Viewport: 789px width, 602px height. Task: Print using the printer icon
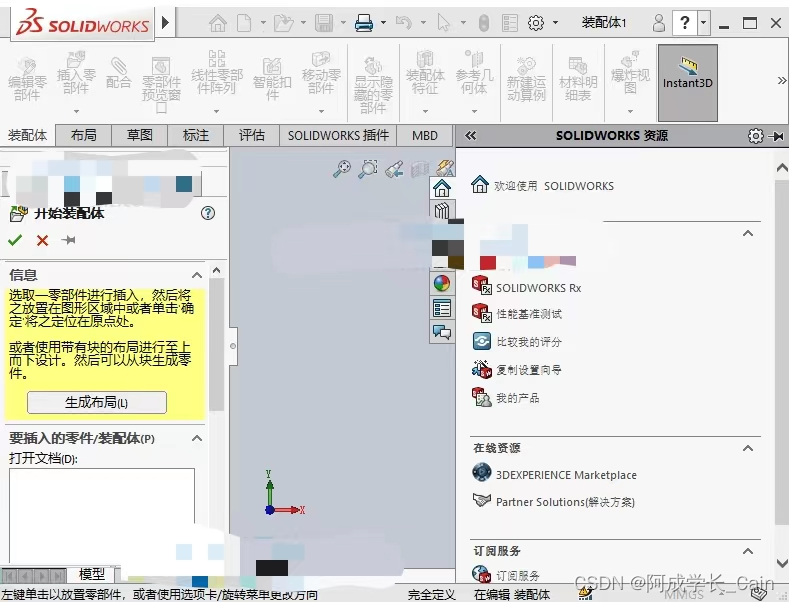pyautogui.click(x=364, y=23)
